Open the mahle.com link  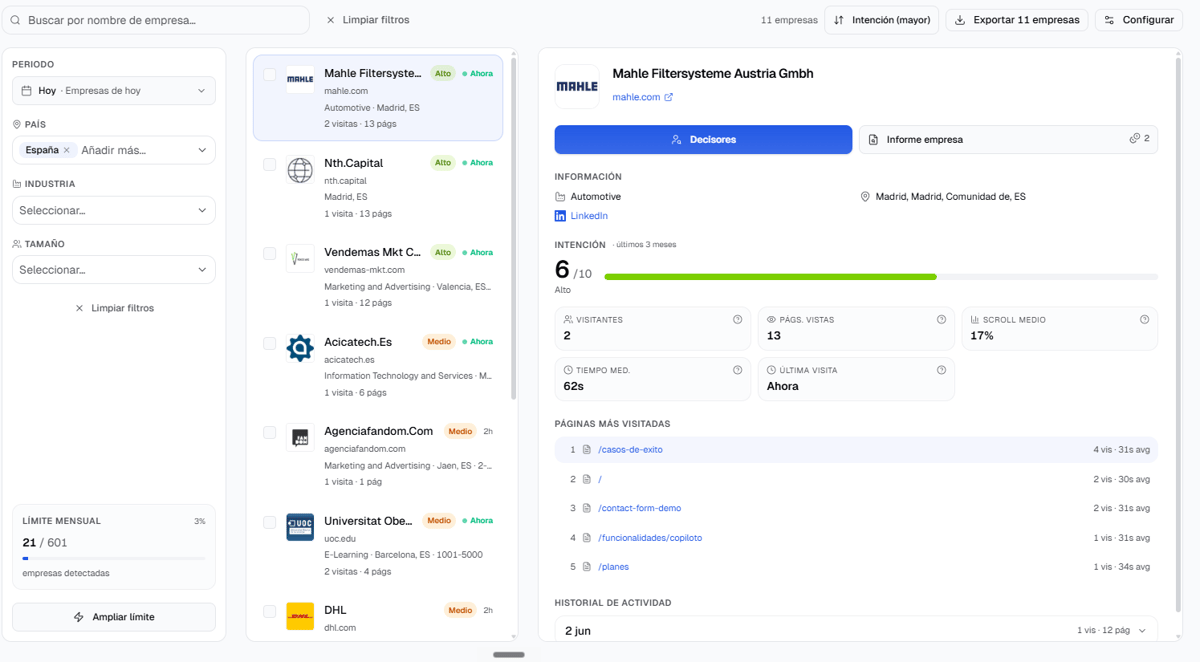(636, 97)
